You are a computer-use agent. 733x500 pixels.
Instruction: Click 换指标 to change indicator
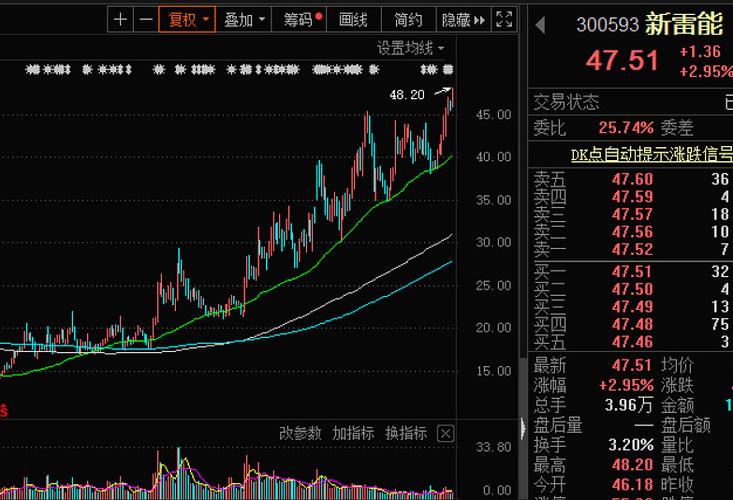[406, 433]
